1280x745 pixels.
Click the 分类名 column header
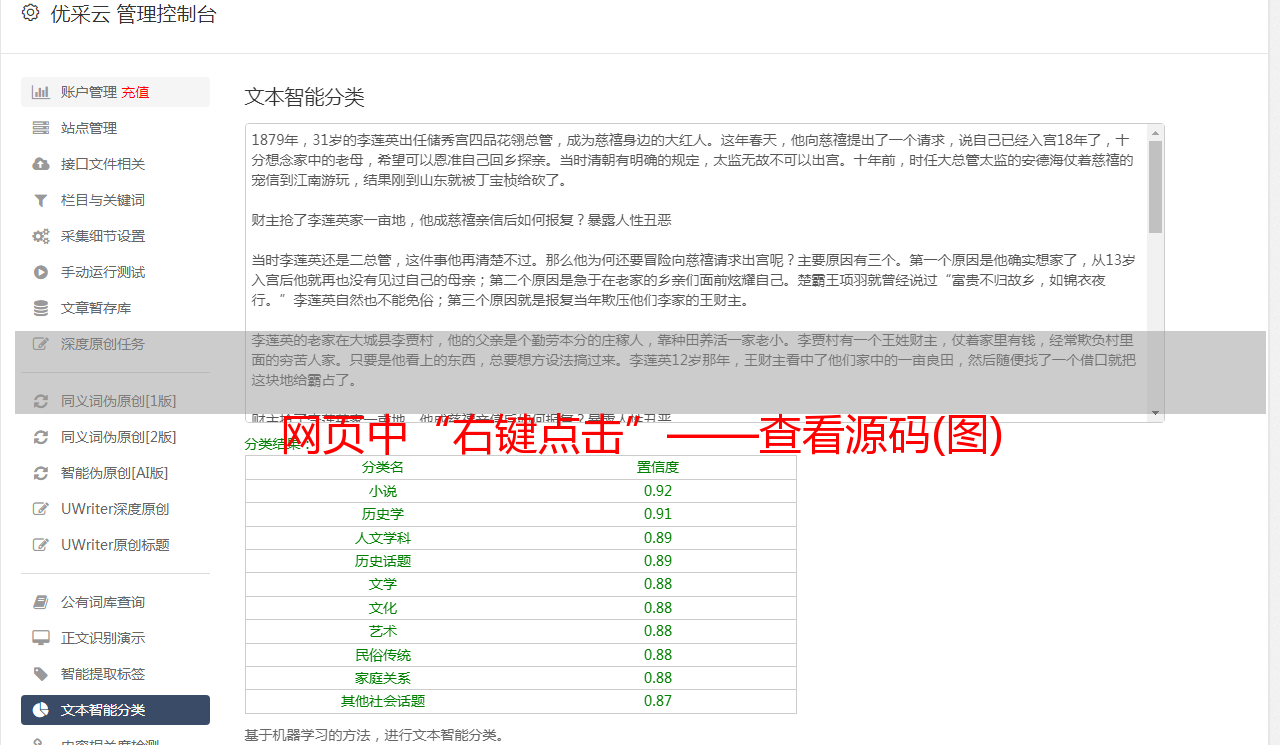[x=383, y=467]
